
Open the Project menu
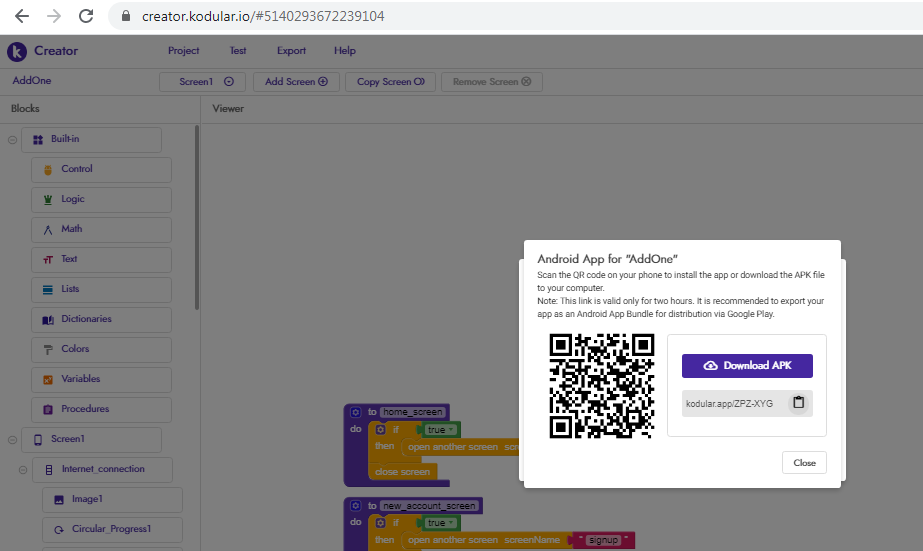click(184, 51)
